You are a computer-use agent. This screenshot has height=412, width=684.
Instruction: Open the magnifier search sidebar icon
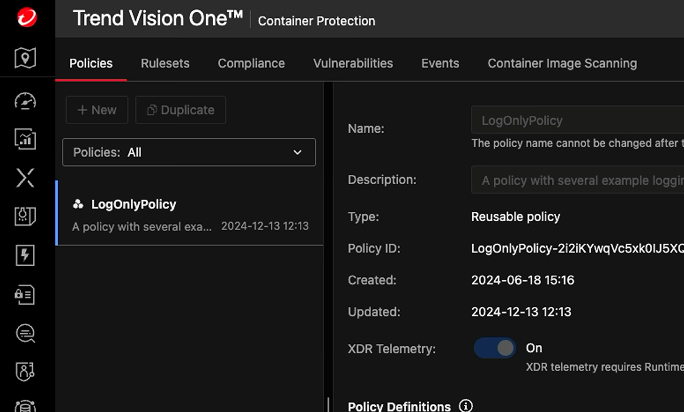pos(27,333)
